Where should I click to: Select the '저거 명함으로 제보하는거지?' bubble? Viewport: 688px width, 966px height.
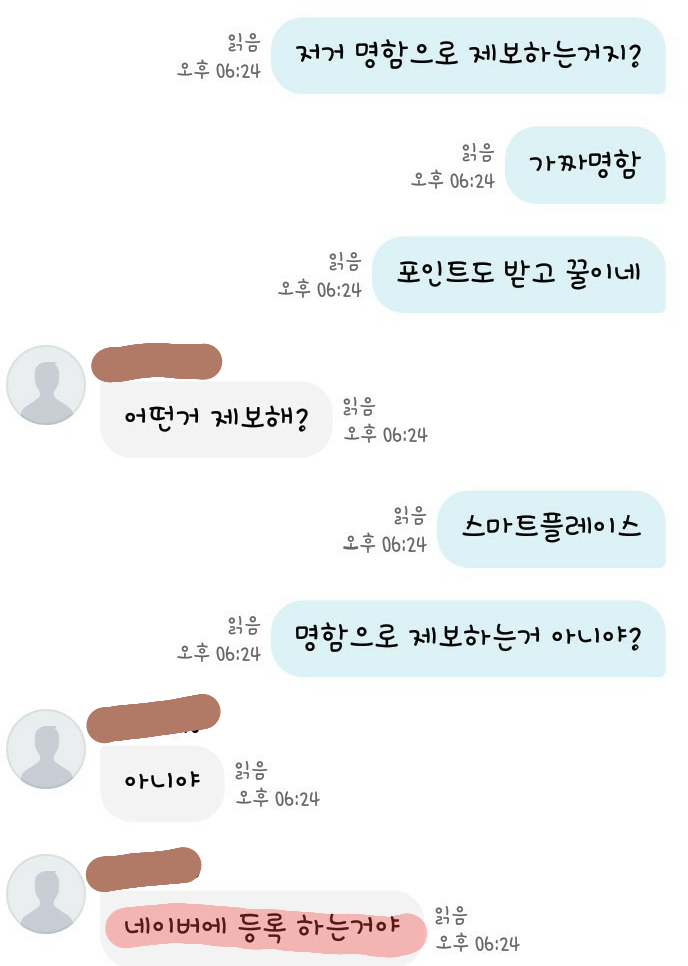[468, 55]
